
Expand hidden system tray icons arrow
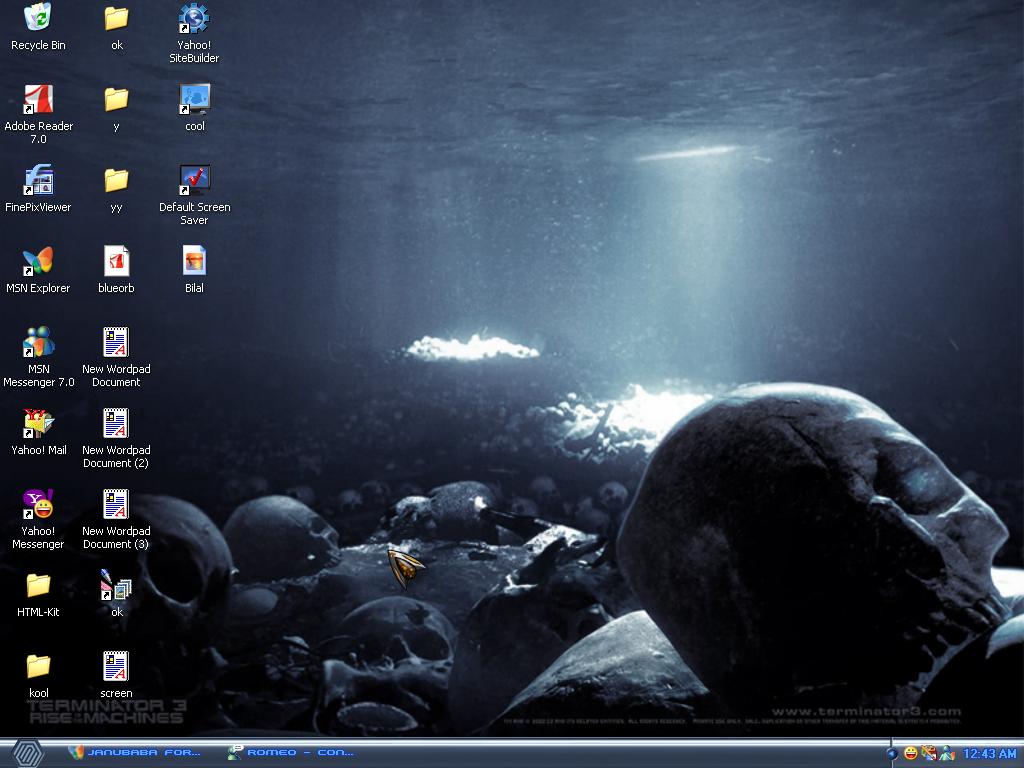pos(891,753)
